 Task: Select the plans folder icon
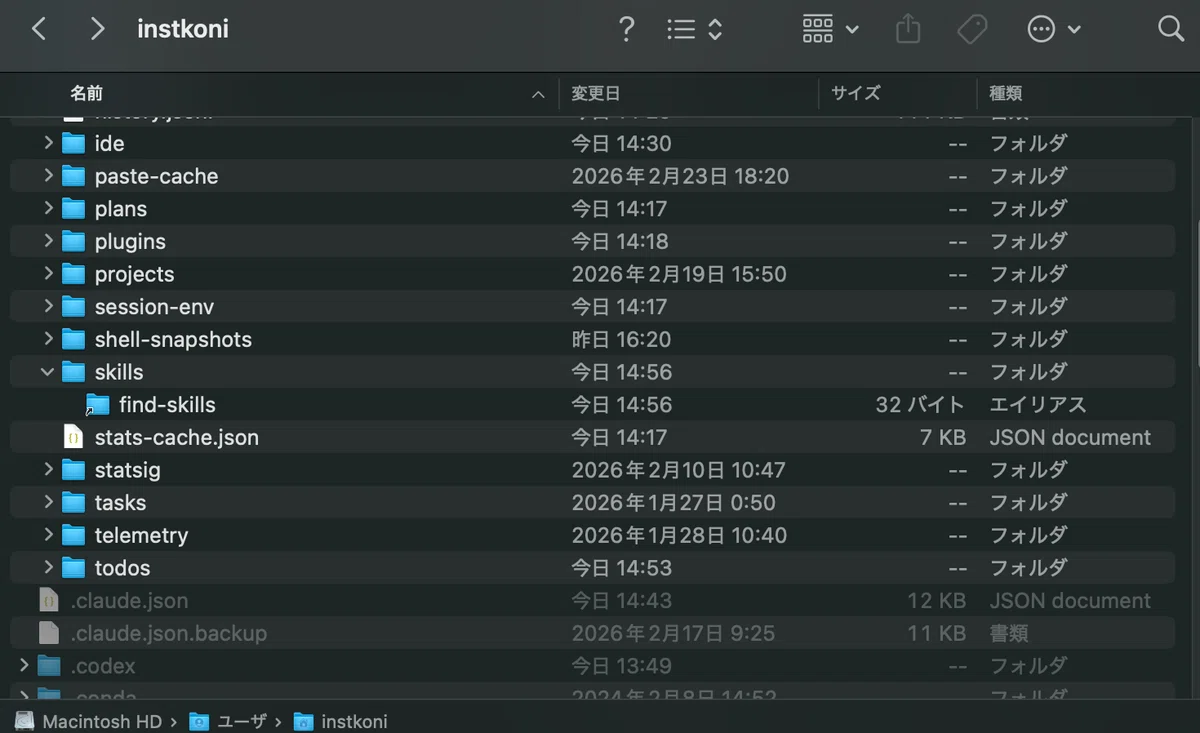coord(73,208)
